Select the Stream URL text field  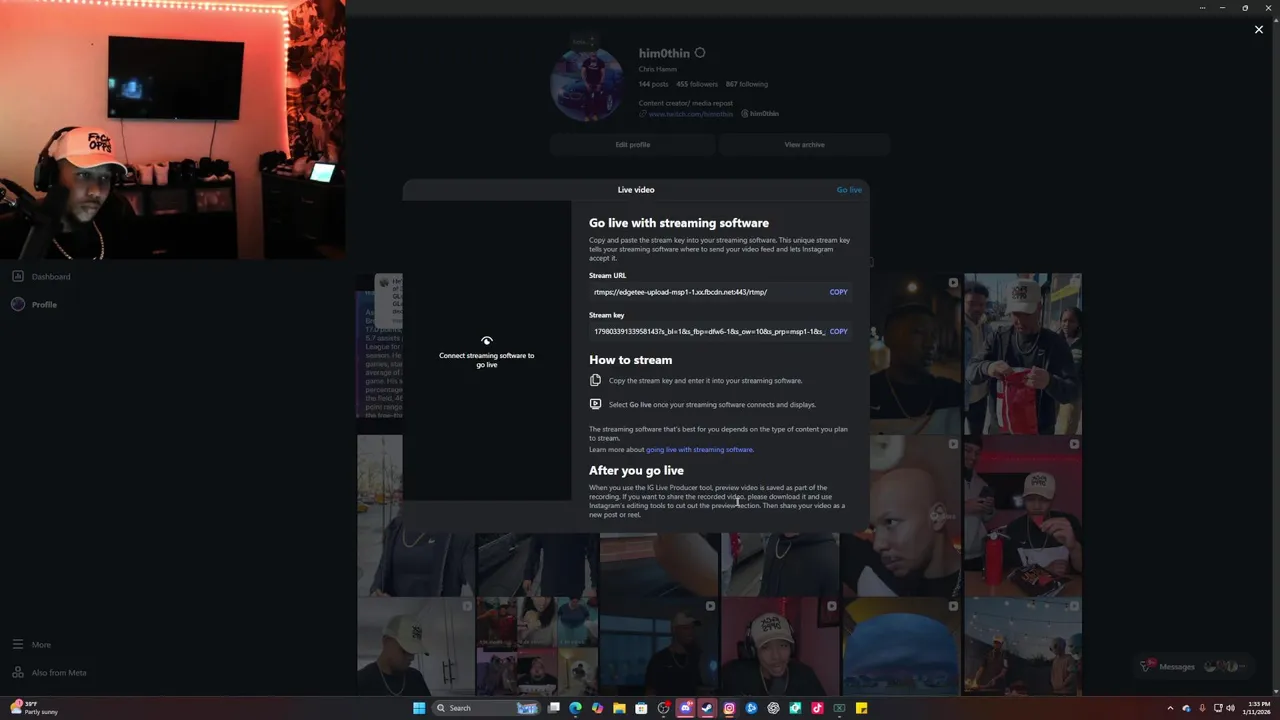[708, 292]
